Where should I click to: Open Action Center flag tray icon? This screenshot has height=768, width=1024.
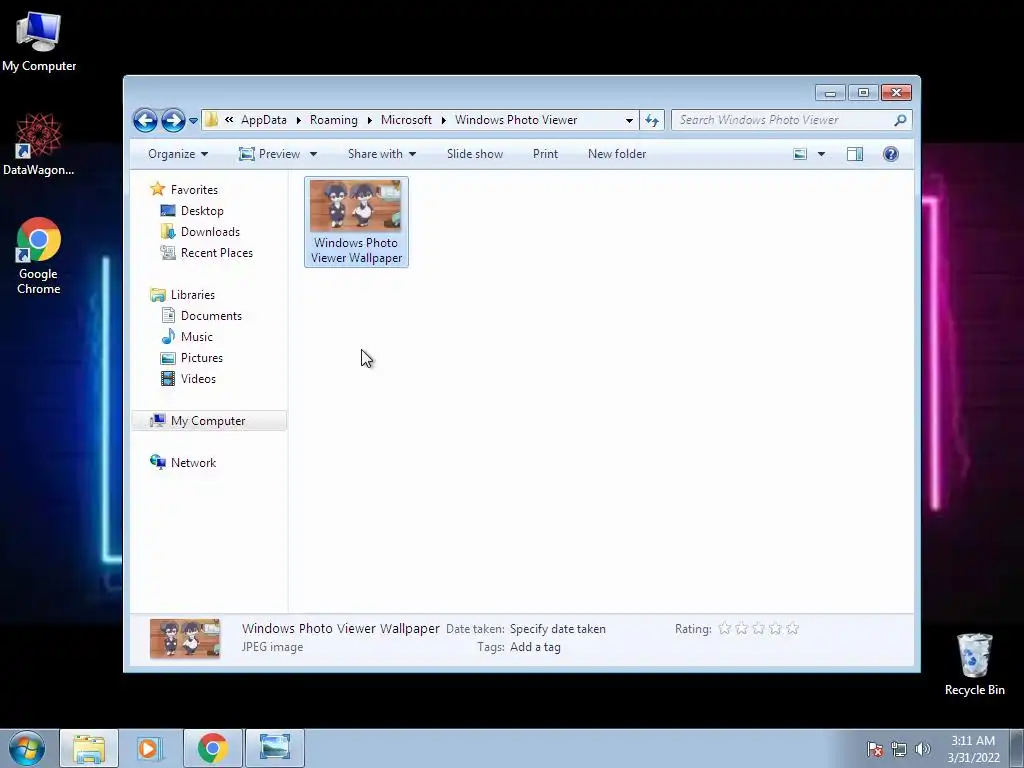875,750
